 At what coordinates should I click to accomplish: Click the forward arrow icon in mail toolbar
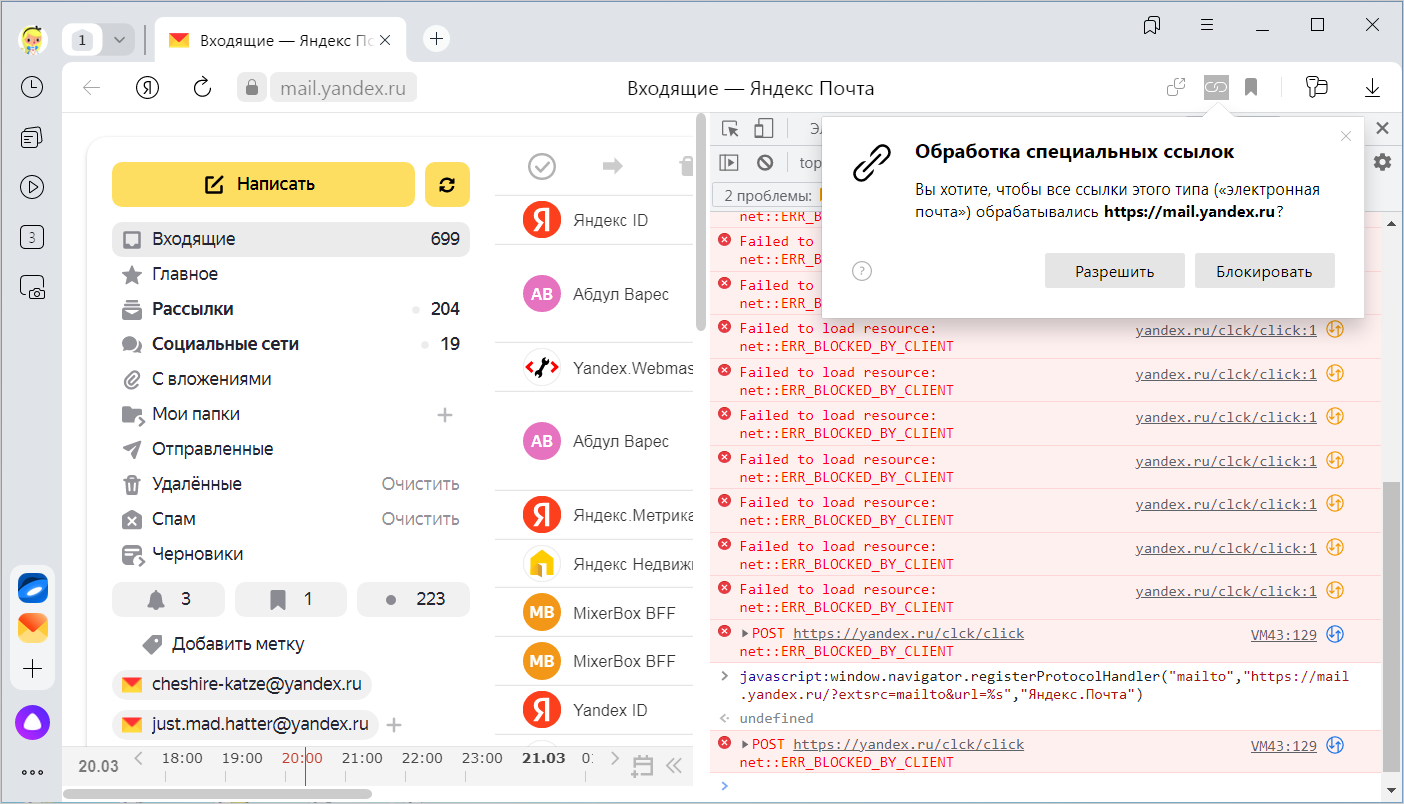pyautogui.click(x=613, y=166)
